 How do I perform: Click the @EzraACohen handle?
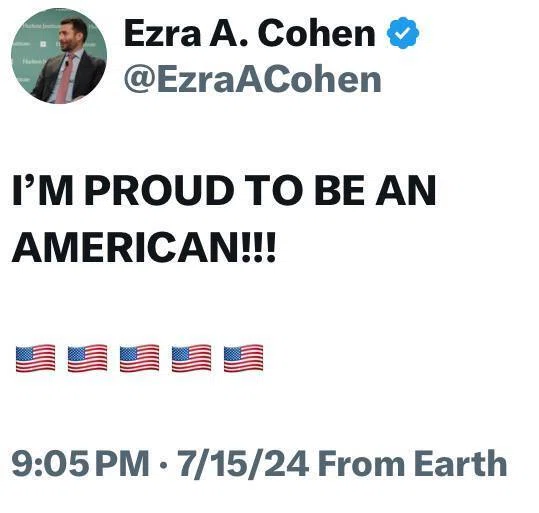click(x=253, y=80)
